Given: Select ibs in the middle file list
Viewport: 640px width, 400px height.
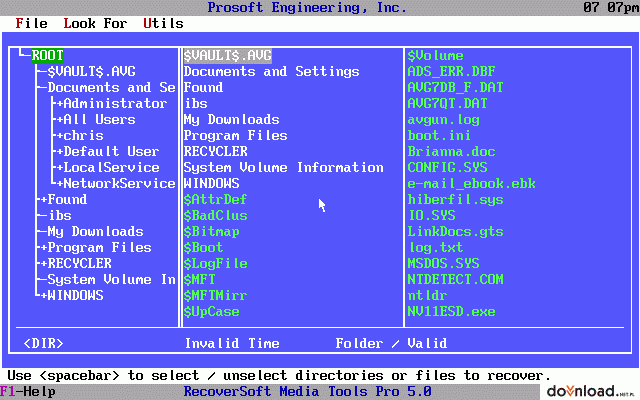Looking at the screenshot, I should tap(196, 103).
